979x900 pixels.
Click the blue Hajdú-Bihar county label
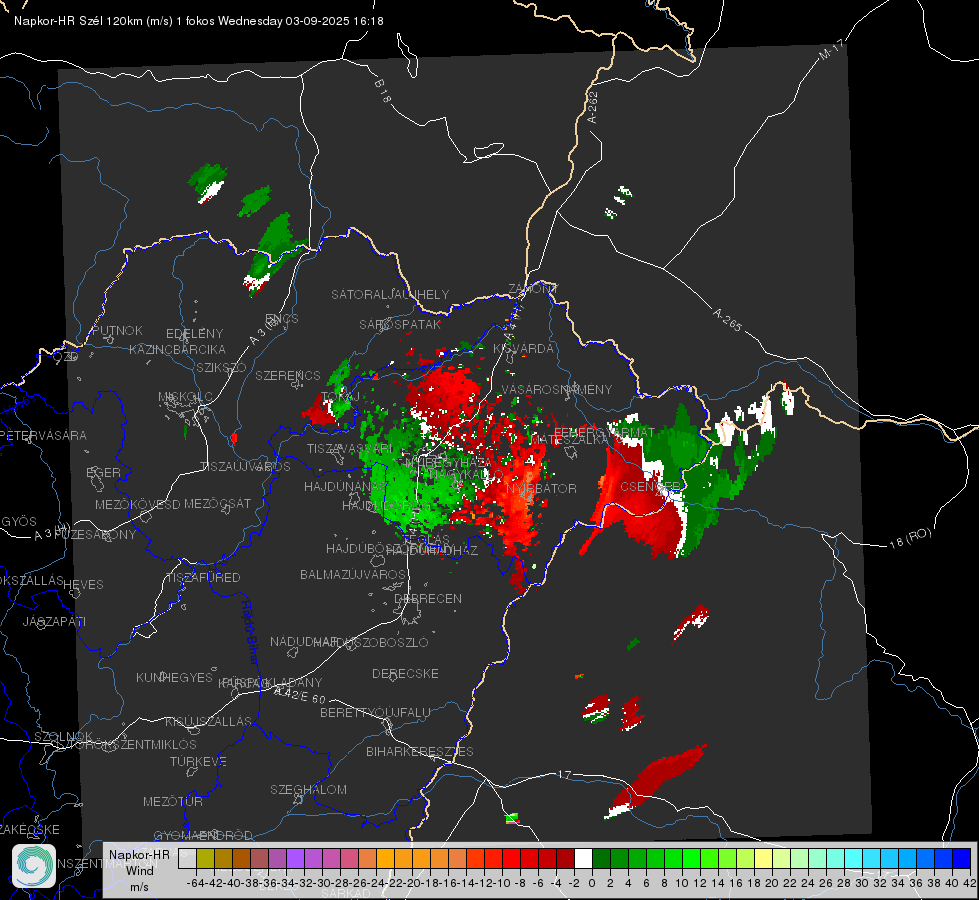tap(250, 633)
